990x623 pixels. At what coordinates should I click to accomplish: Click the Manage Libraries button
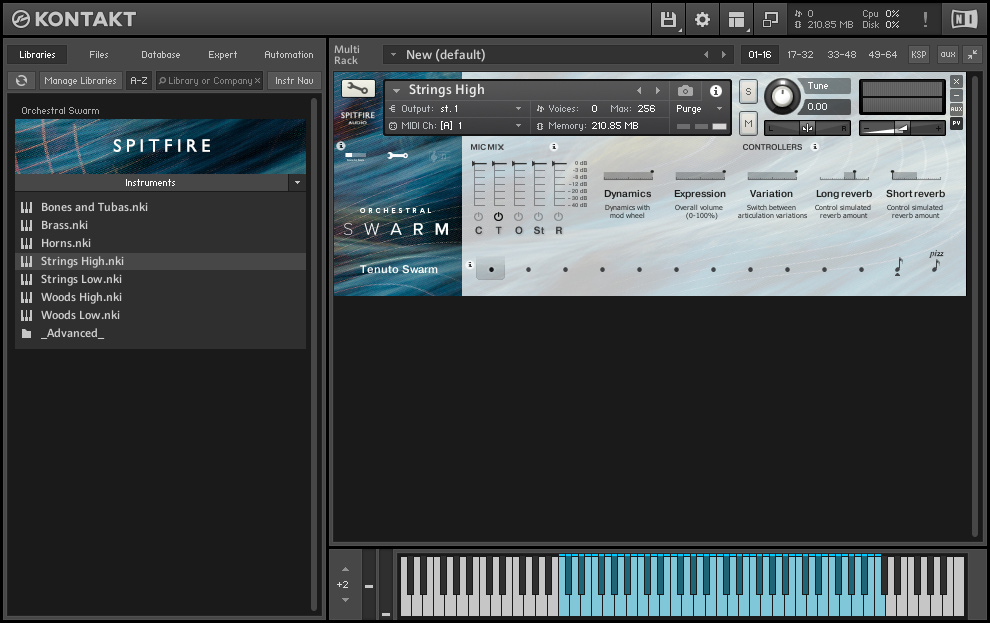click(81, 81)
